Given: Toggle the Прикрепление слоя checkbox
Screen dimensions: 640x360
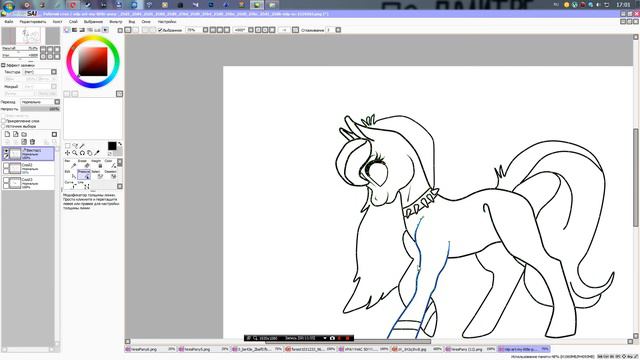Looking at the screenshot, I should [x=4, y=121].
